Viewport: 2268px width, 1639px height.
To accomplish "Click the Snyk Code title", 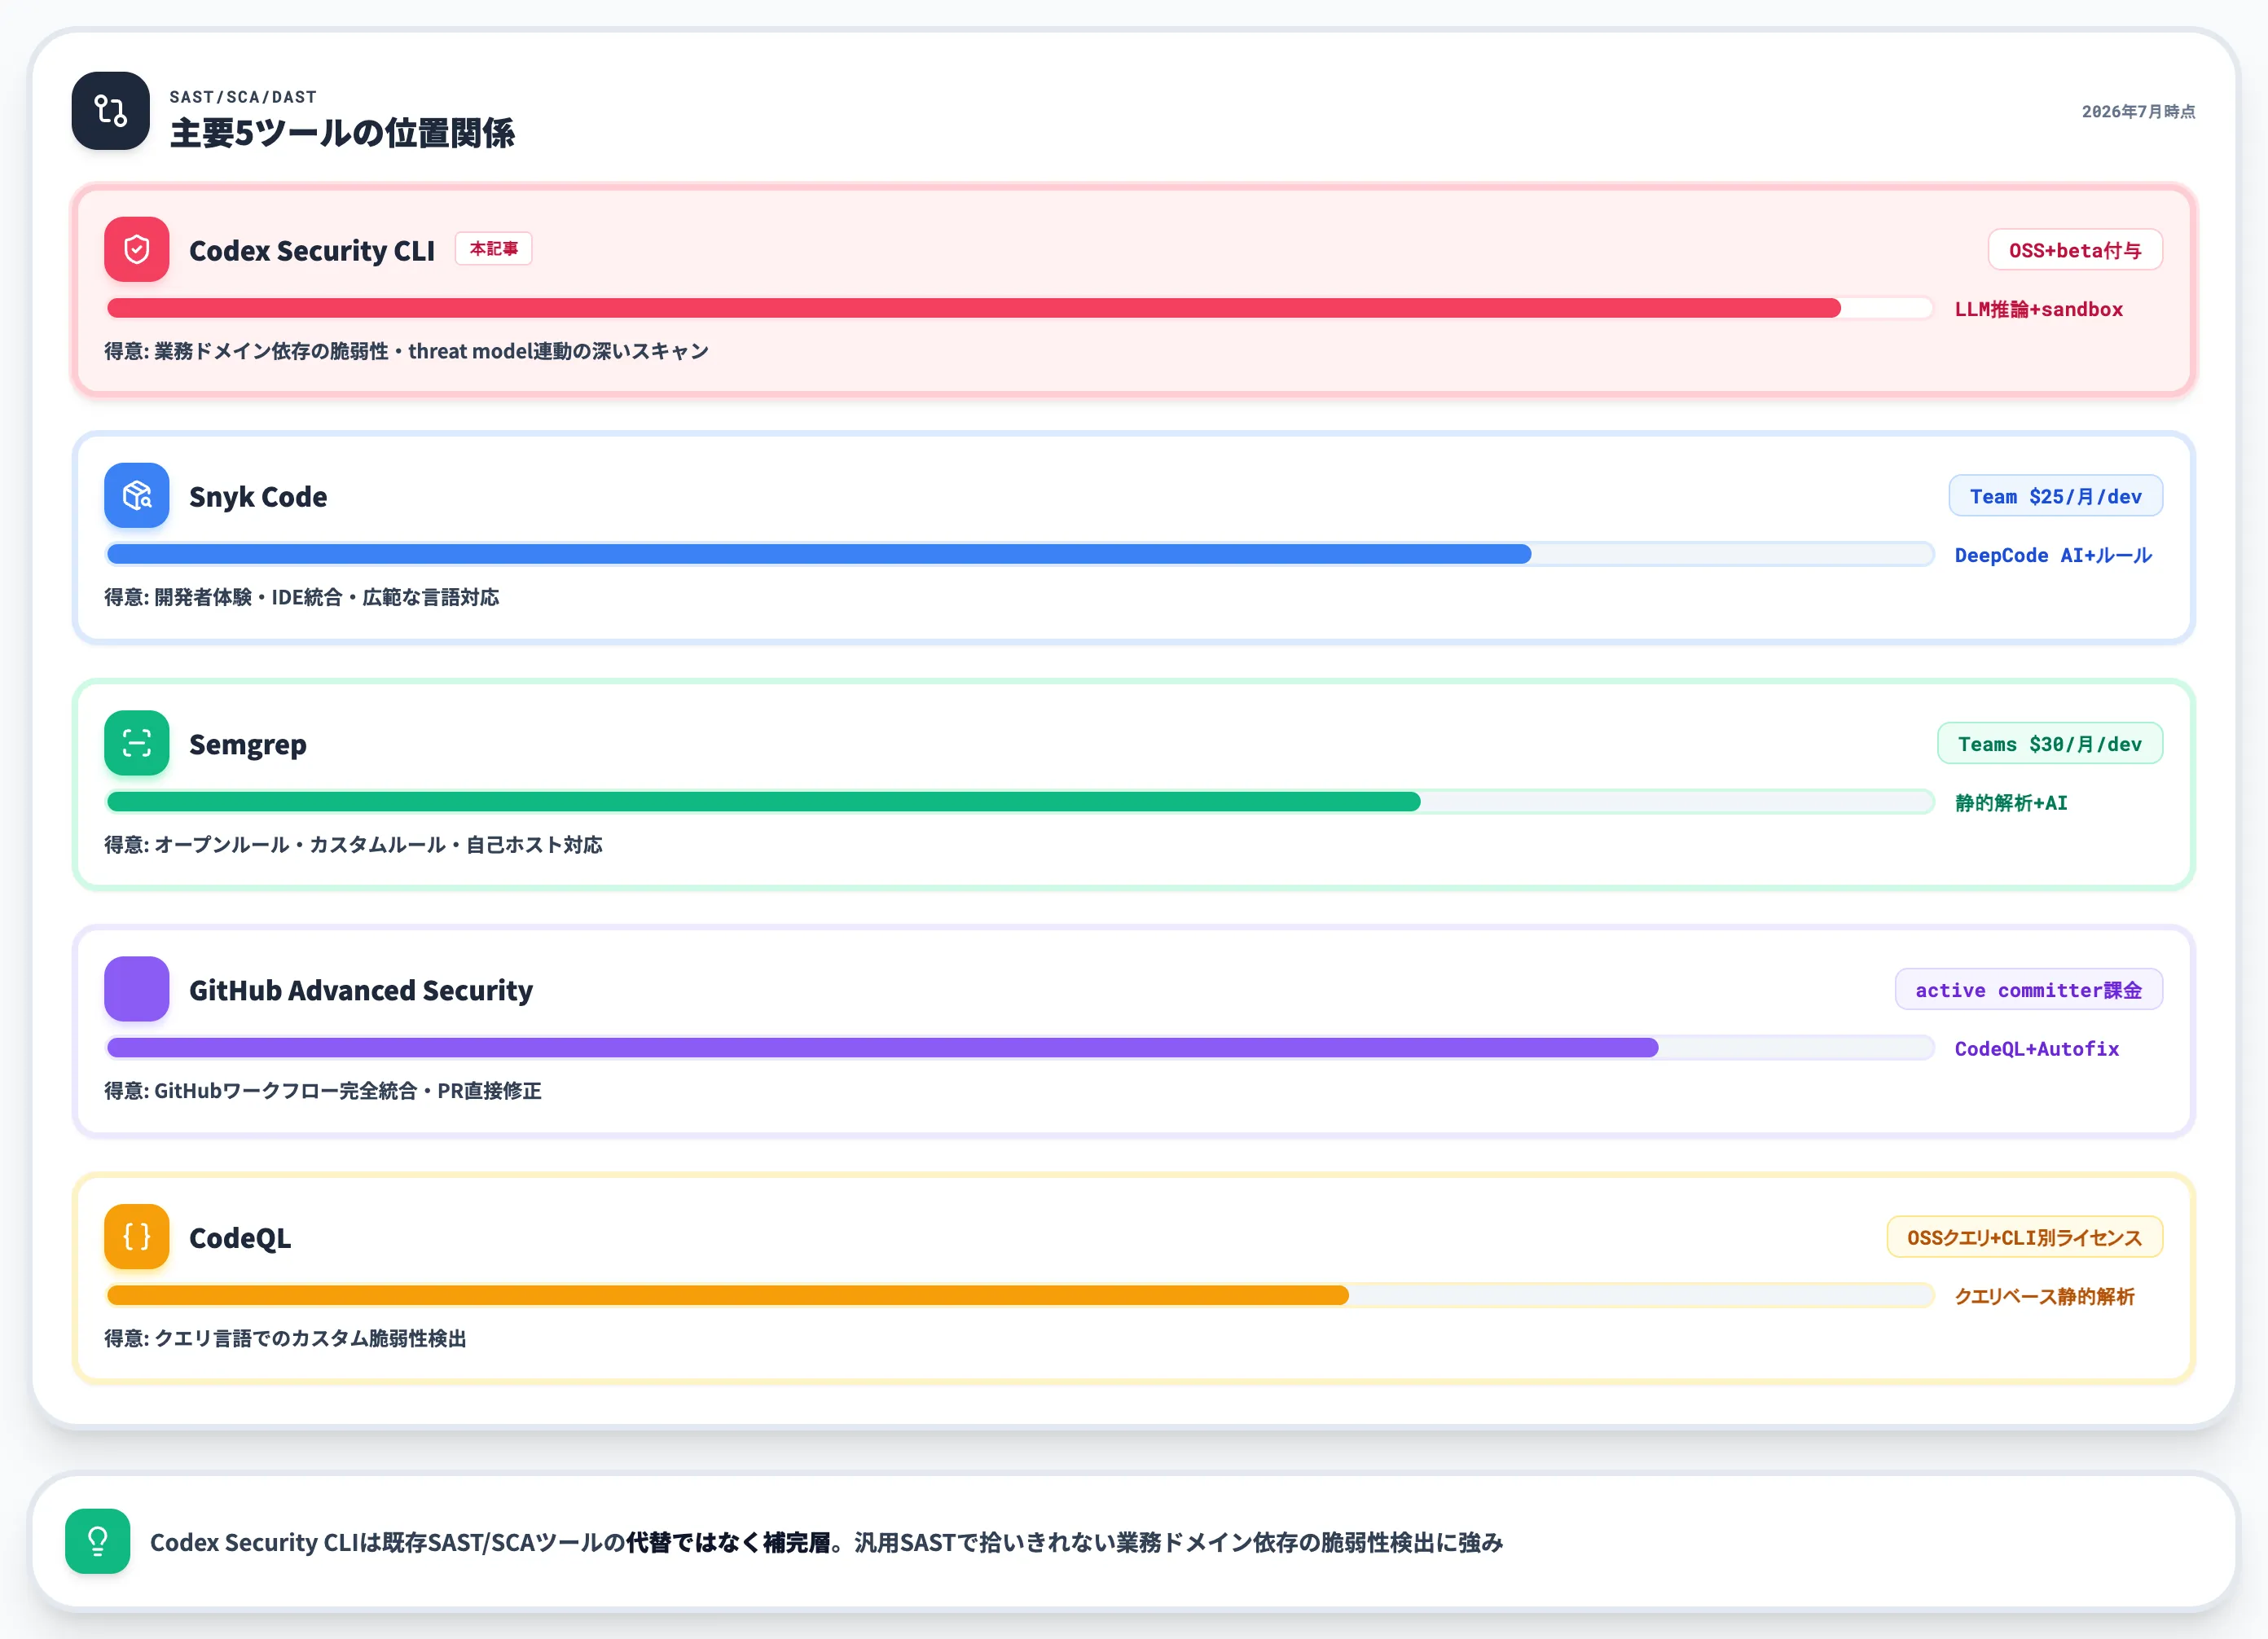I will coord(258,497).
